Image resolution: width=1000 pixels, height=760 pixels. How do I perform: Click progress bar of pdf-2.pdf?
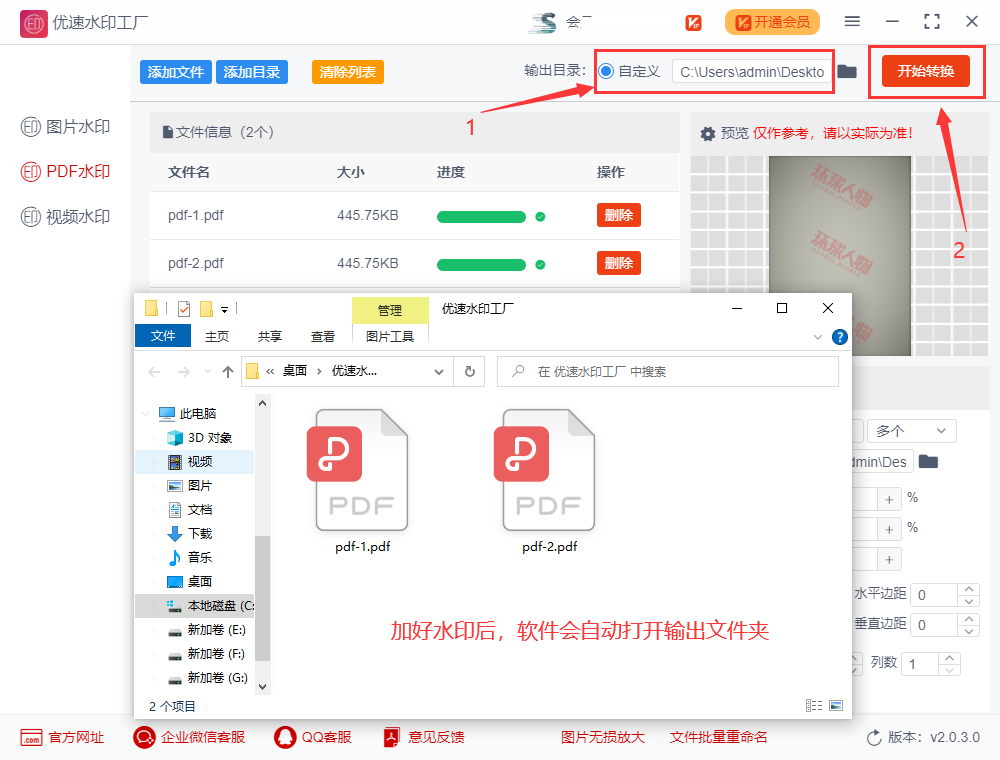click(481, 265)
